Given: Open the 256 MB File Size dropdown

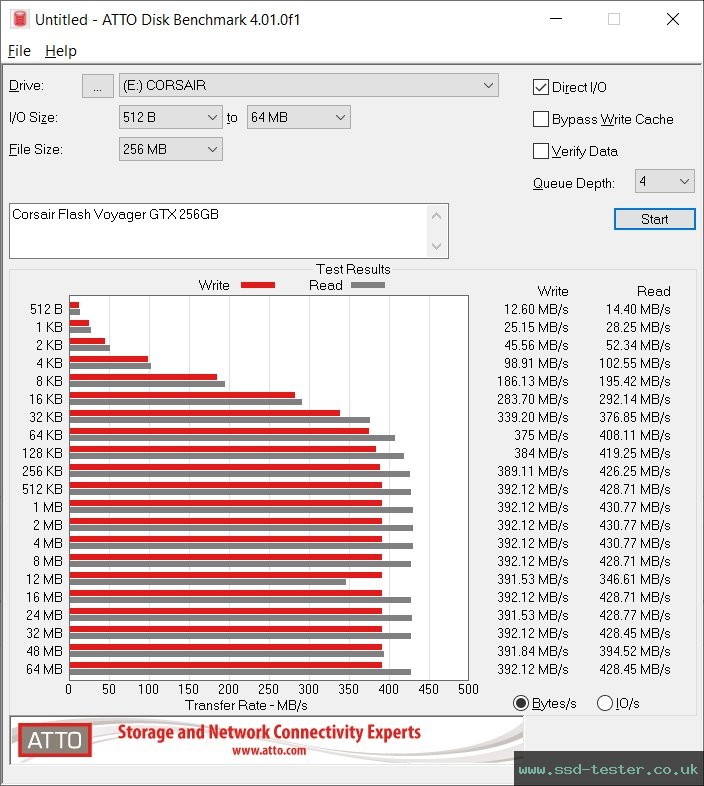Looking at the screenshot, I should (170, 149).
